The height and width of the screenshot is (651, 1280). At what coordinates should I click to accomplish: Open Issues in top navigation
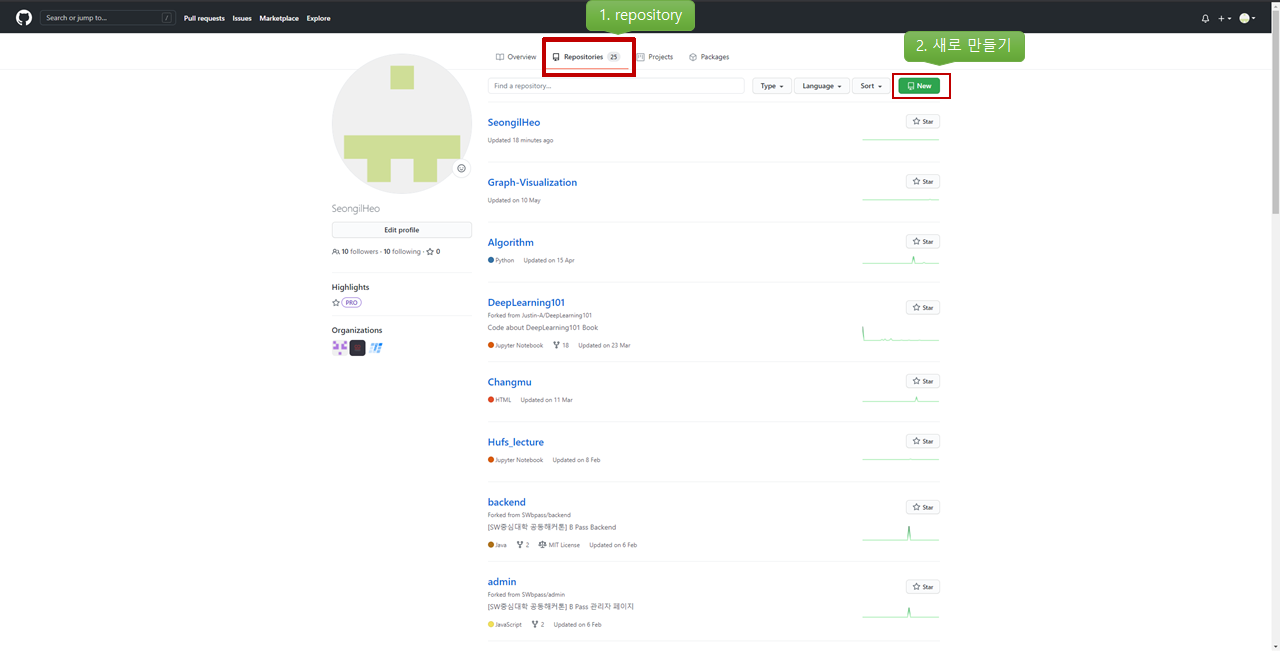(x=242, y=18)
